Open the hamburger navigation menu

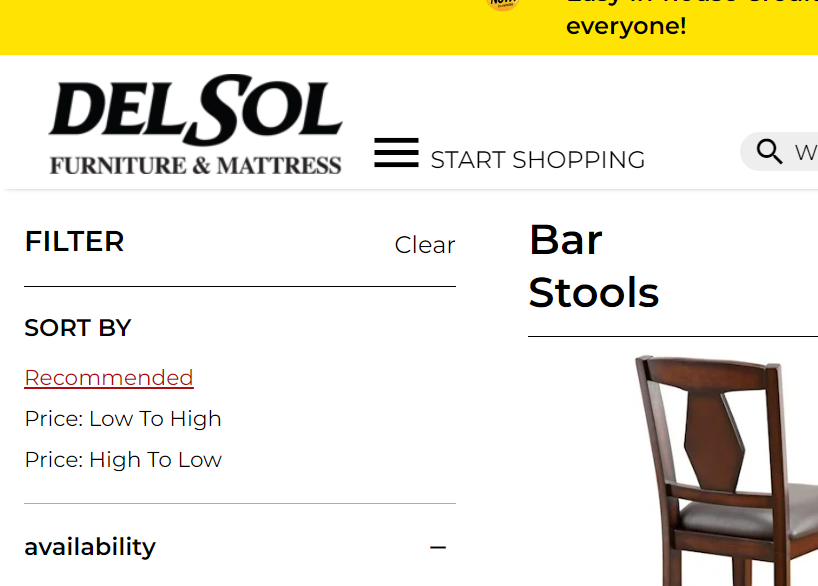[396, 151]
